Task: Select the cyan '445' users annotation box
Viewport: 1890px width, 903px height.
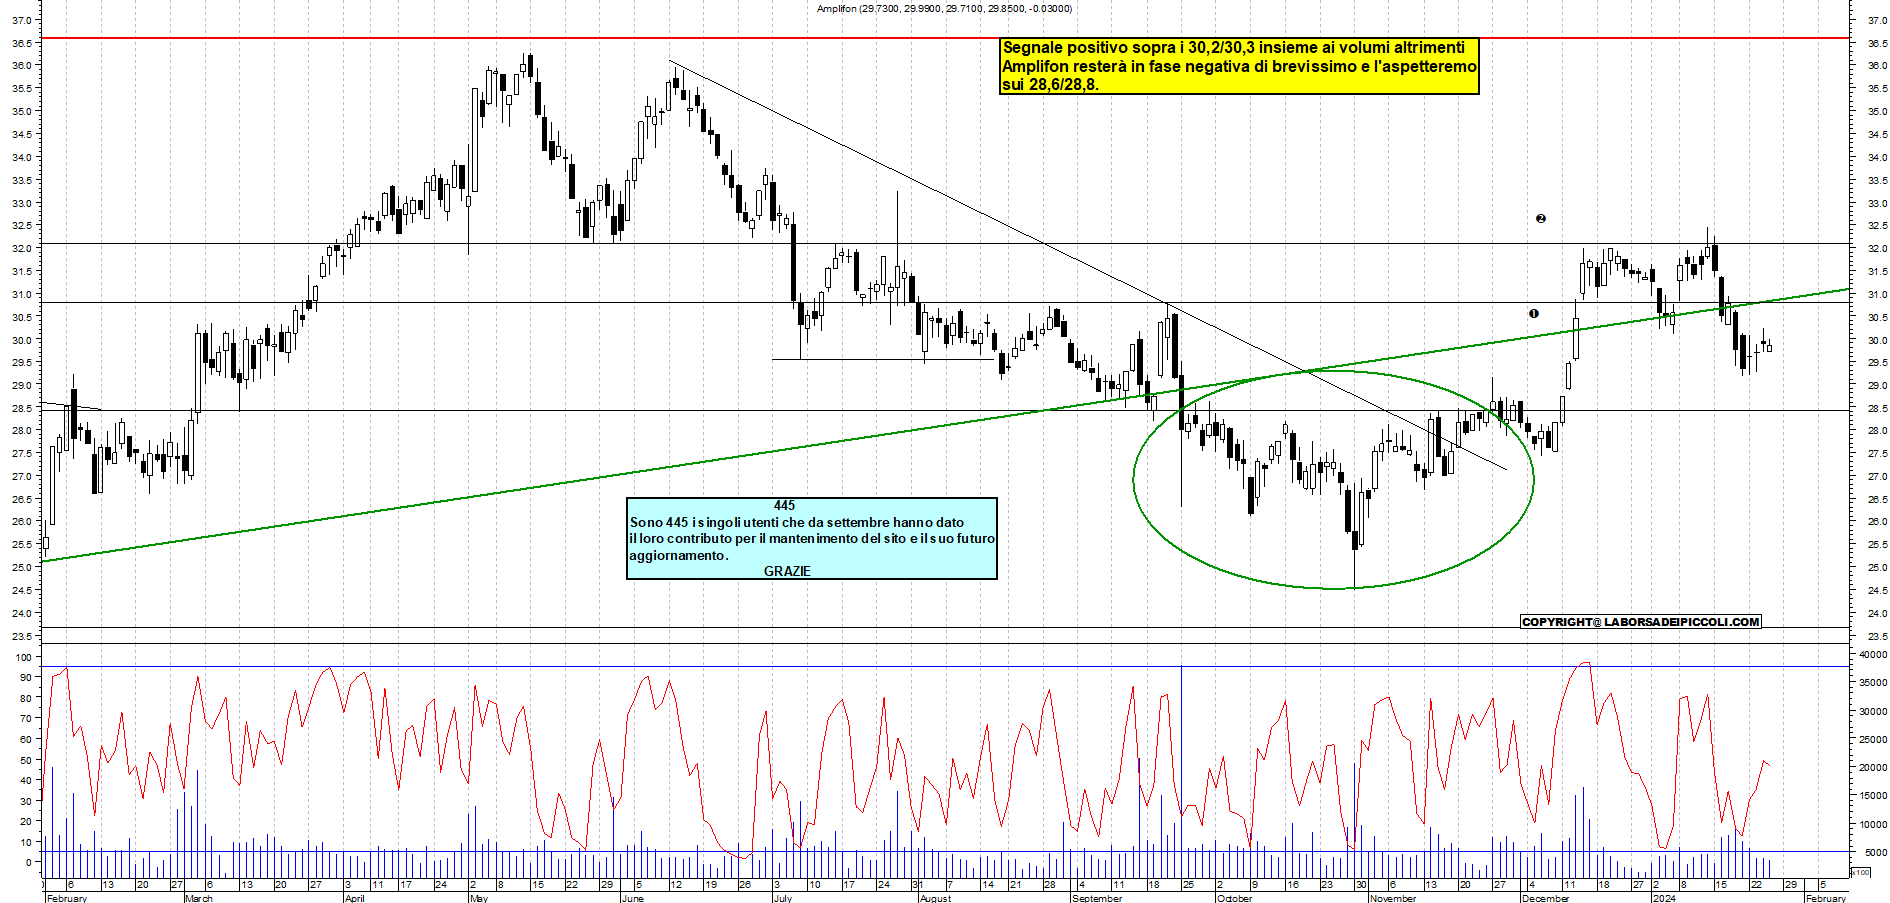Action: pos(812,538)
